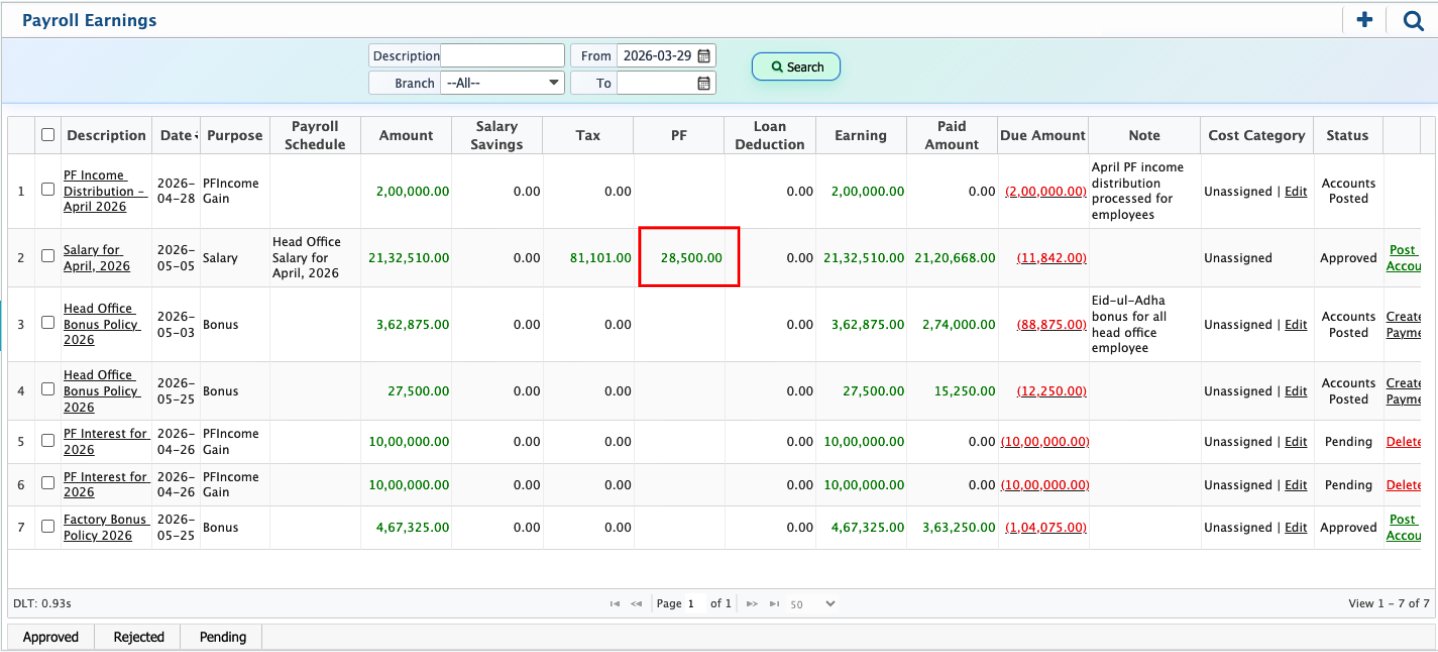This screenshot has width=1438, height=652.
Task: Click the magnifier icon at top right
Action: click(1412, 20)
